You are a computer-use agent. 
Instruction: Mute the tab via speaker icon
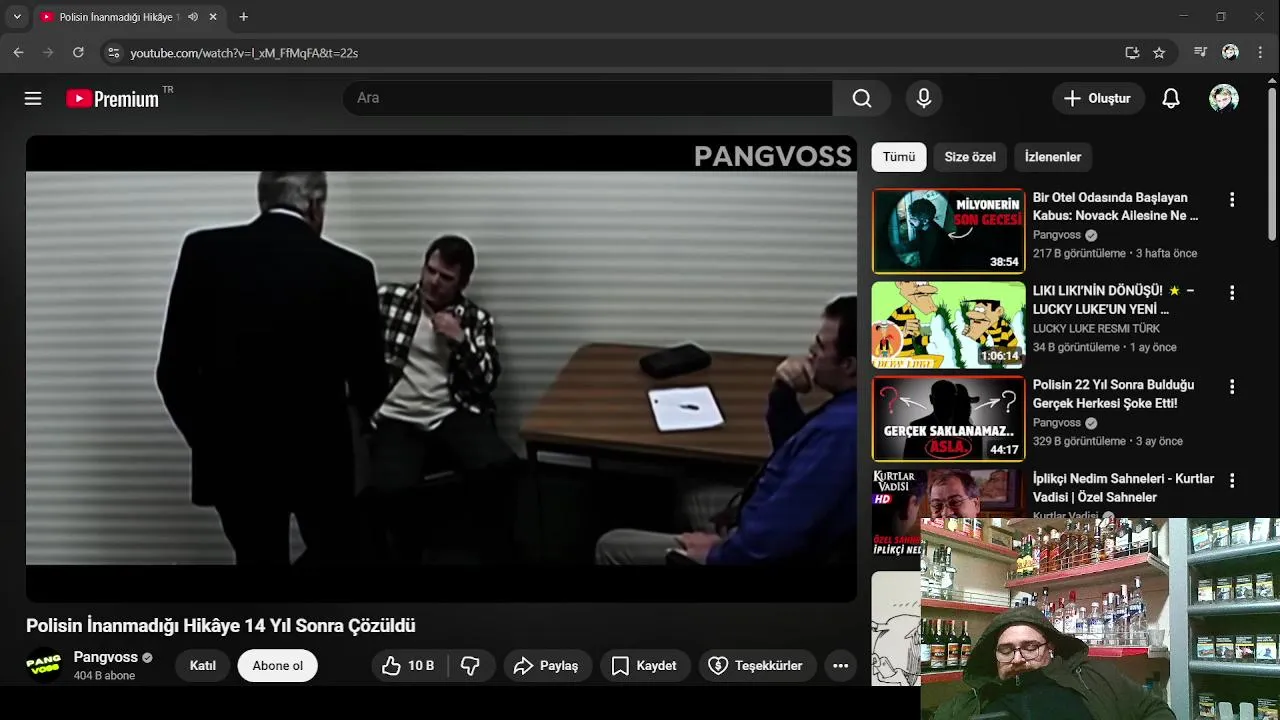pyautogui.click(x=192, y=17)
